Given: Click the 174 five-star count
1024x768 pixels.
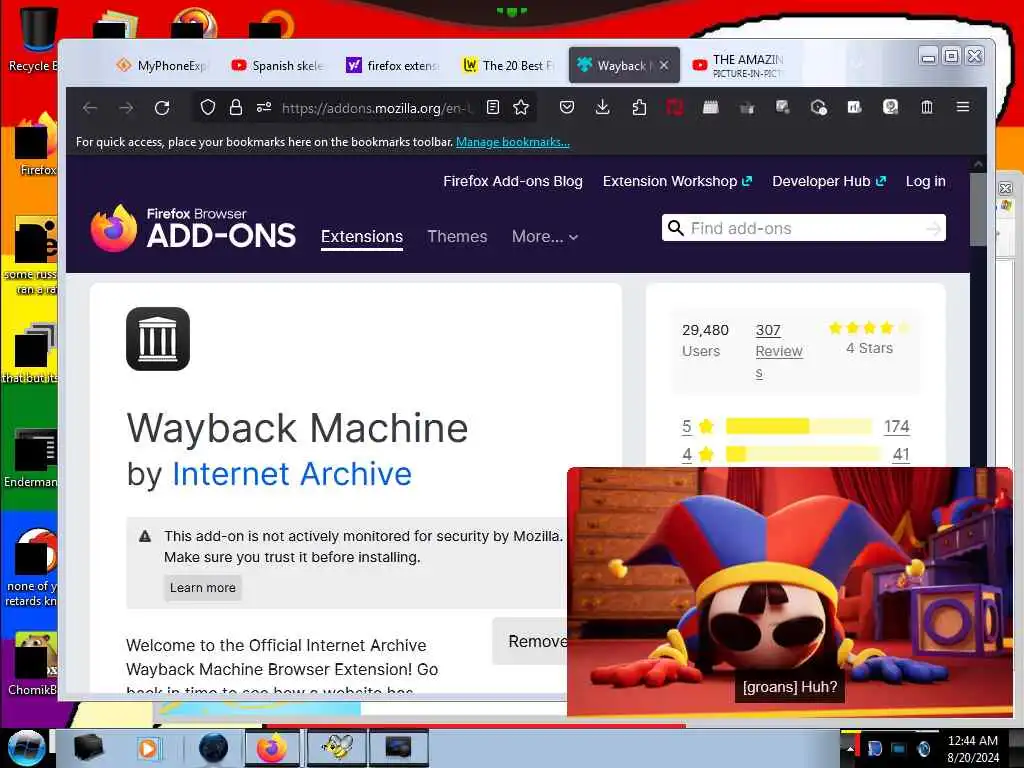Looking at the screenshot, I should (896, 426).
